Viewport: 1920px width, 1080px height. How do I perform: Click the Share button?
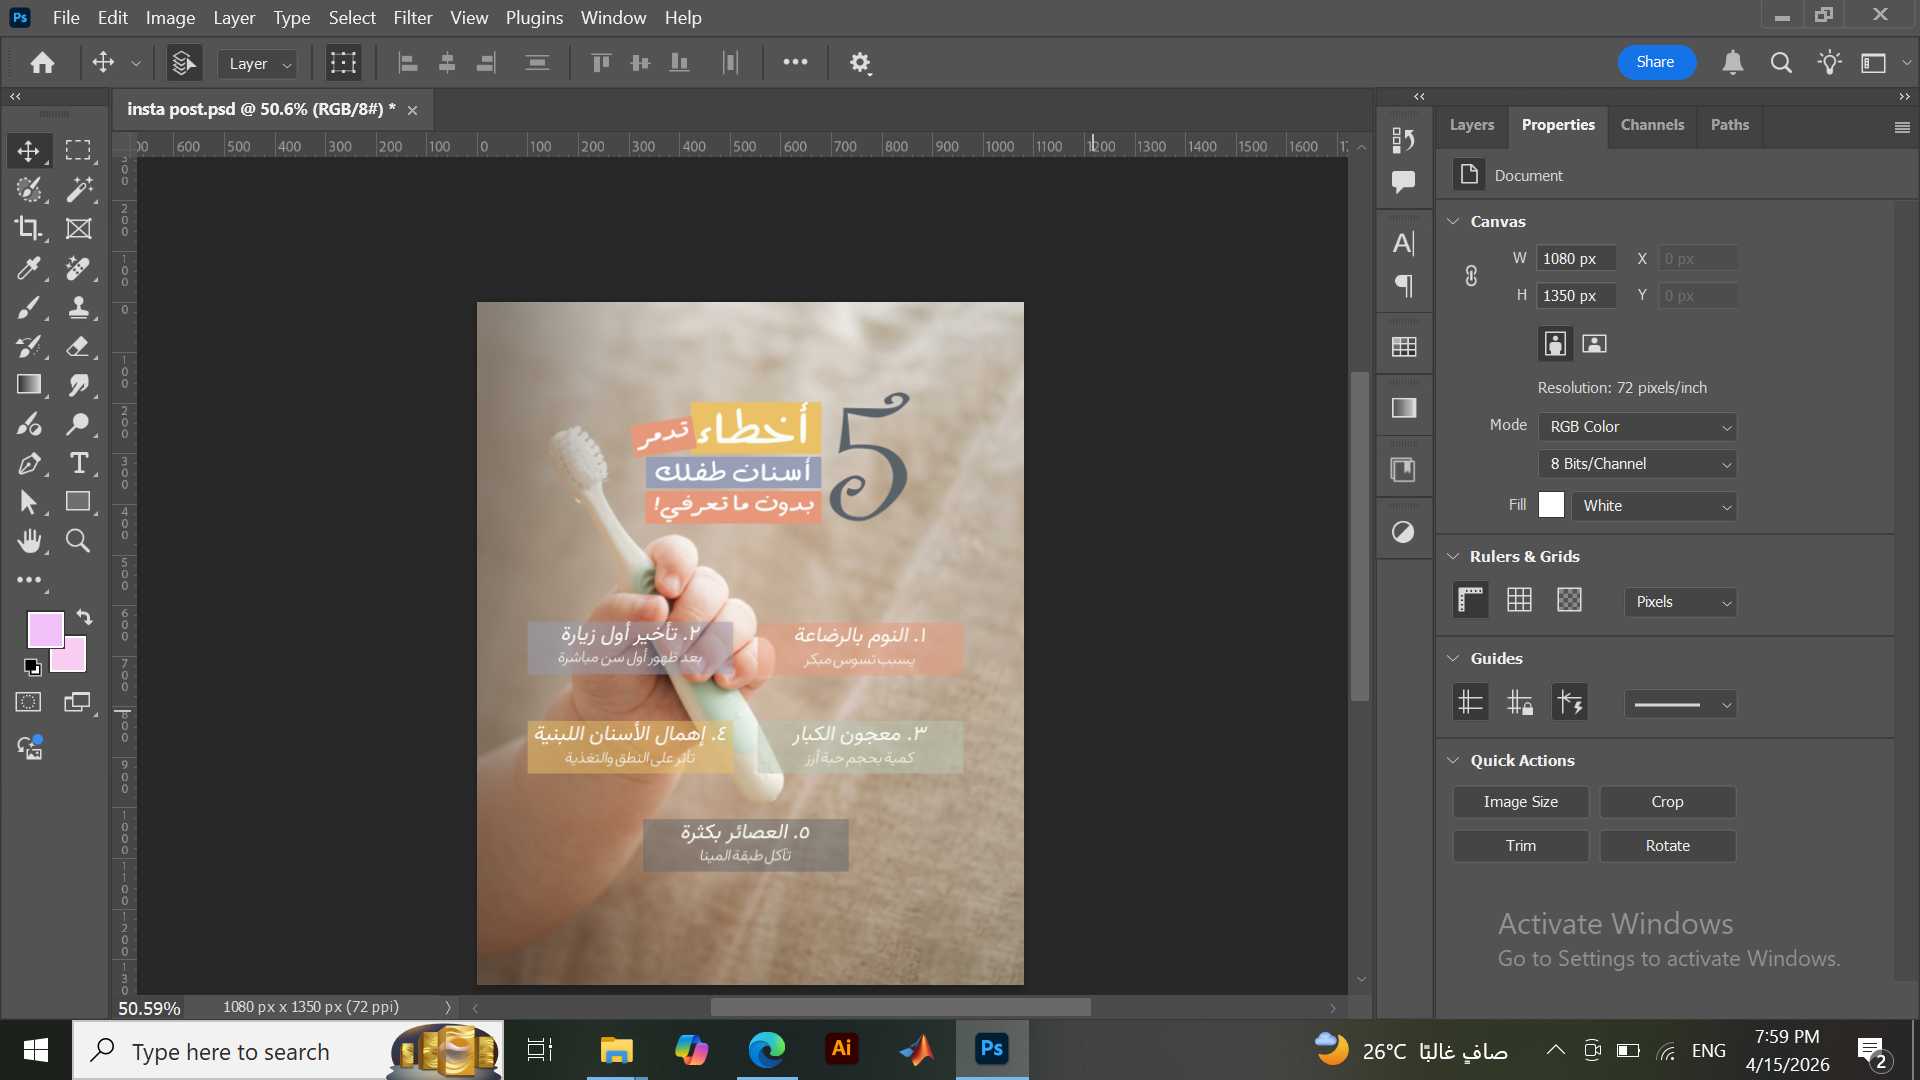(x=1656, y=62)
